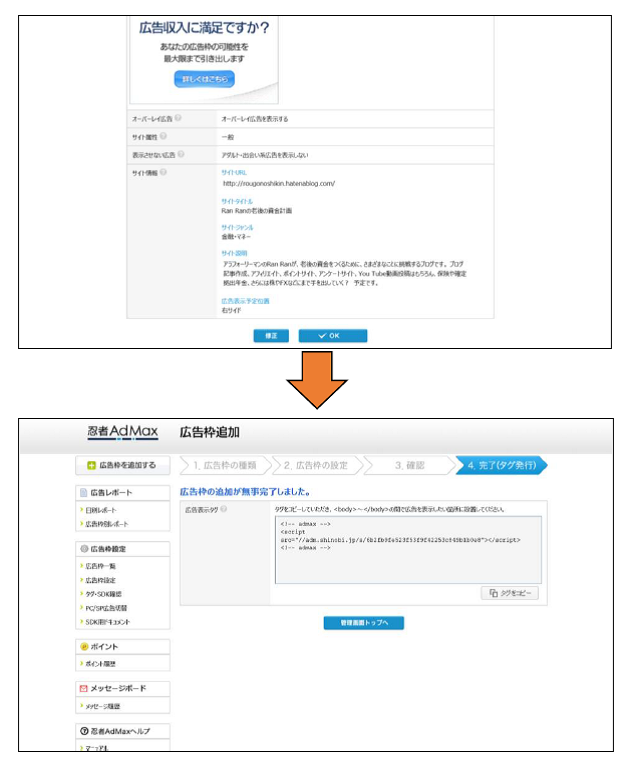
Task: Click the site URL http://rougonoshikin.hatenablog.com/
Action: coord(279,183)
